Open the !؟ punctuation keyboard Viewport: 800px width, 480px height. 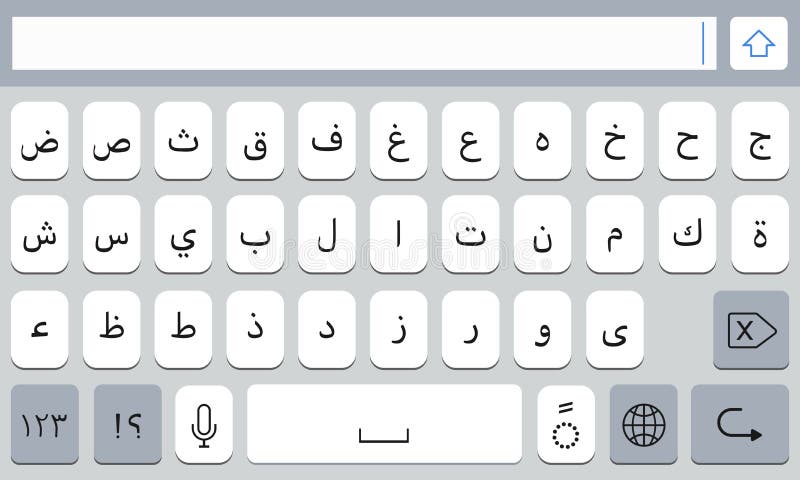pyautogui.click(x=128, y=424)
